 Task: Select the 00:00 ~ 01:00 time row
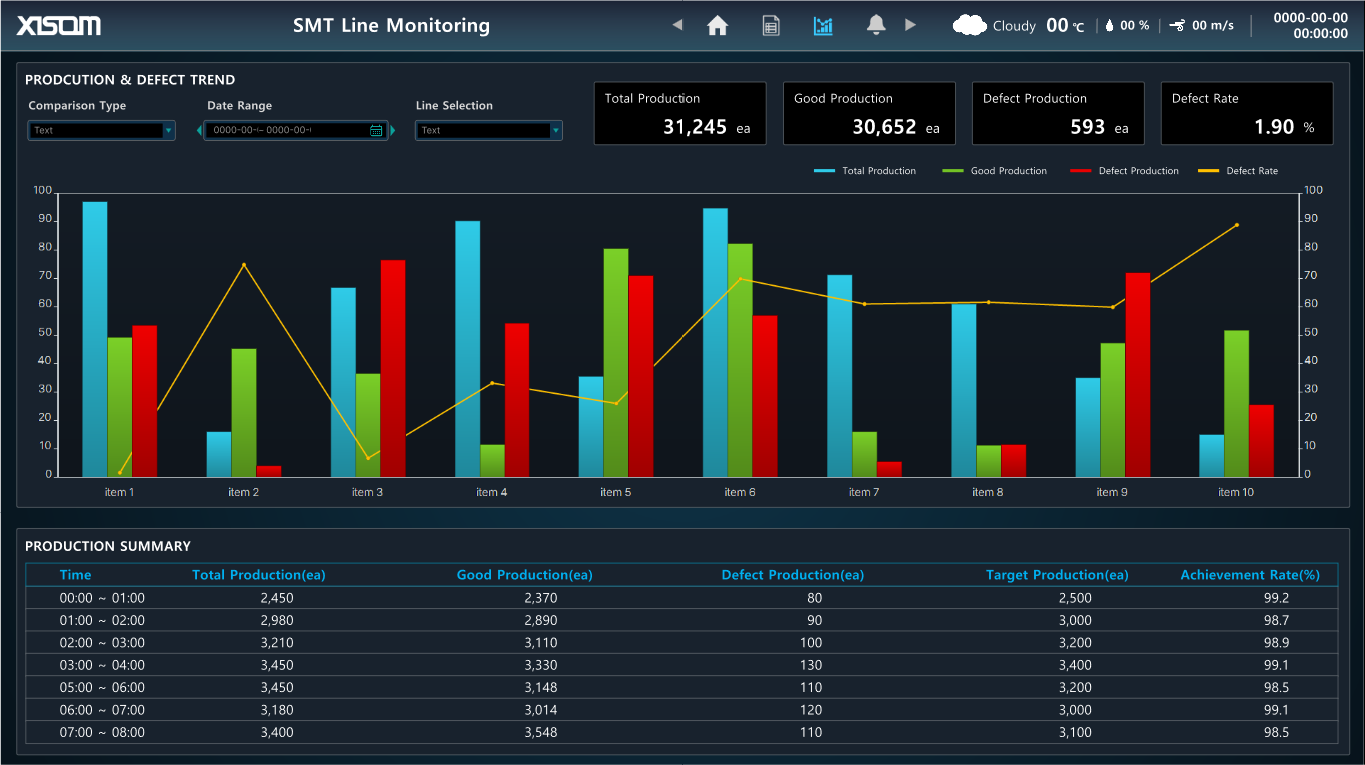point(681,598)
